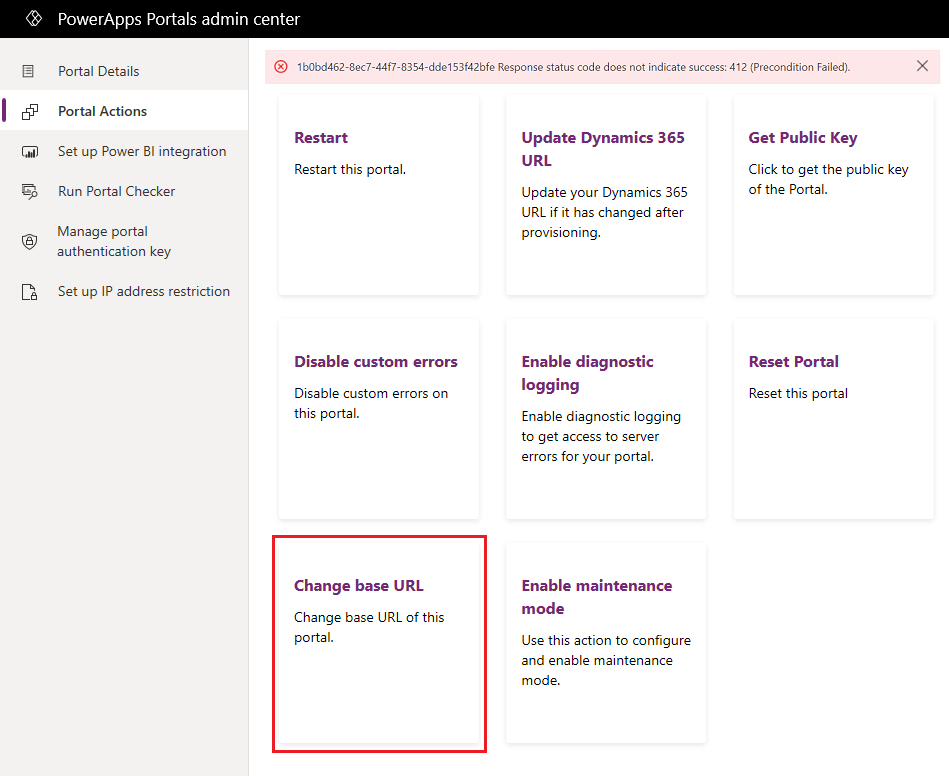Click the Disable custom errors heading
This screenshot has height=776, width=949.
[x=376, y=362]
